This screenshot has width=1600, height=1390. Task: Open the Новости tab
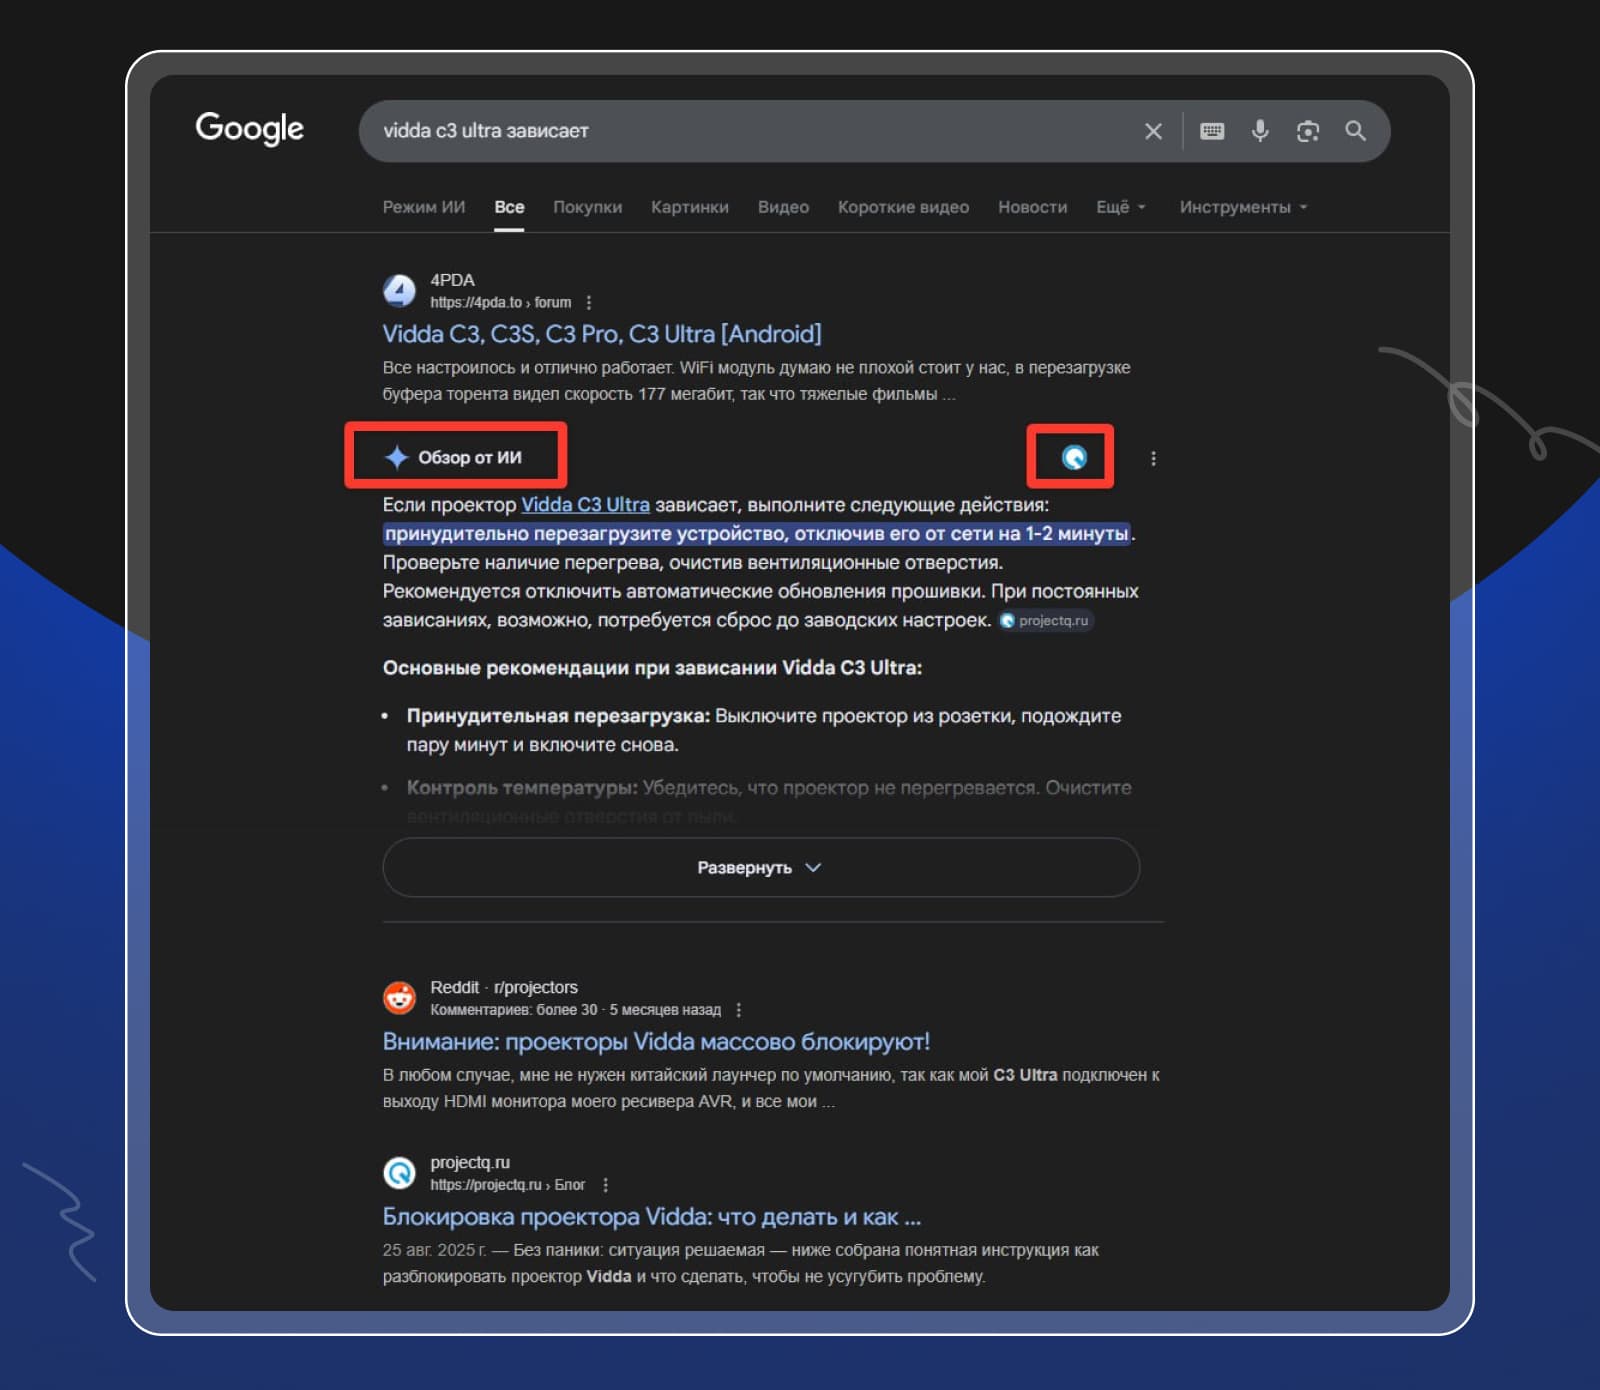click(x=1032, y=207)
